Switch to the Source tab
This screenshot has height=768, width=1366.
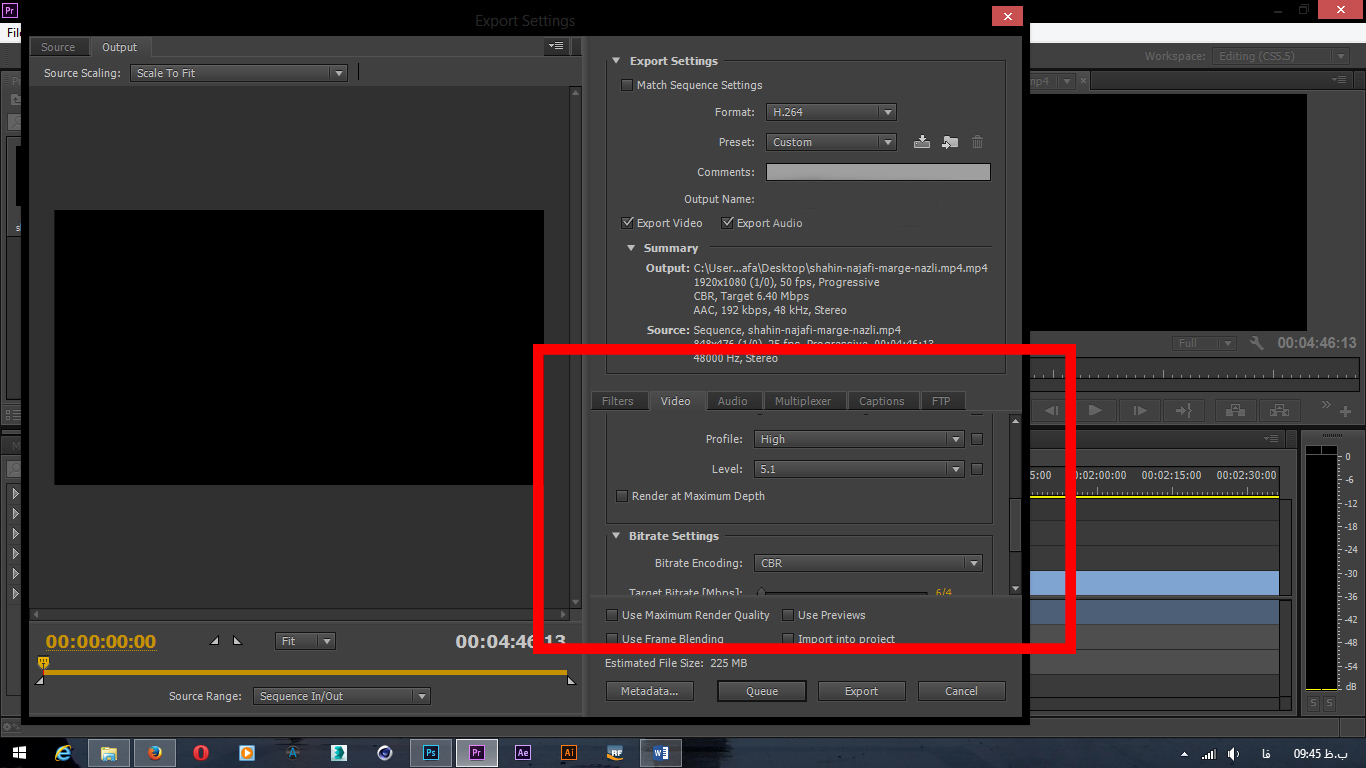tap(58, 47)
